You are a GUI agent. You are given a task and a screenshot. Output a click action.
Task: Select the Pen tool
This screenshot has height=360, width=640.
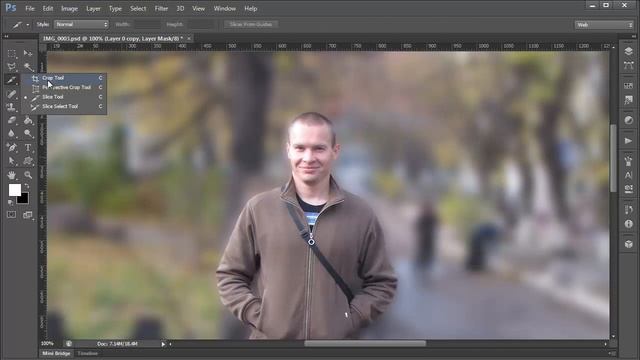coord(11,147)
